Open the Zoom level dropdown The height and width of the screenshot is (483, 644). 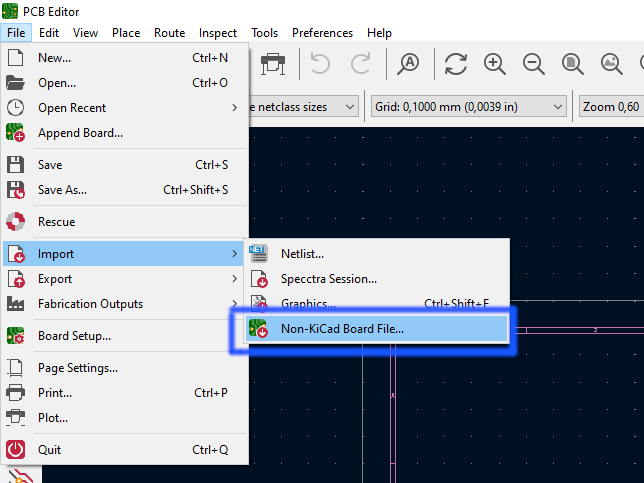pos(612,107)
